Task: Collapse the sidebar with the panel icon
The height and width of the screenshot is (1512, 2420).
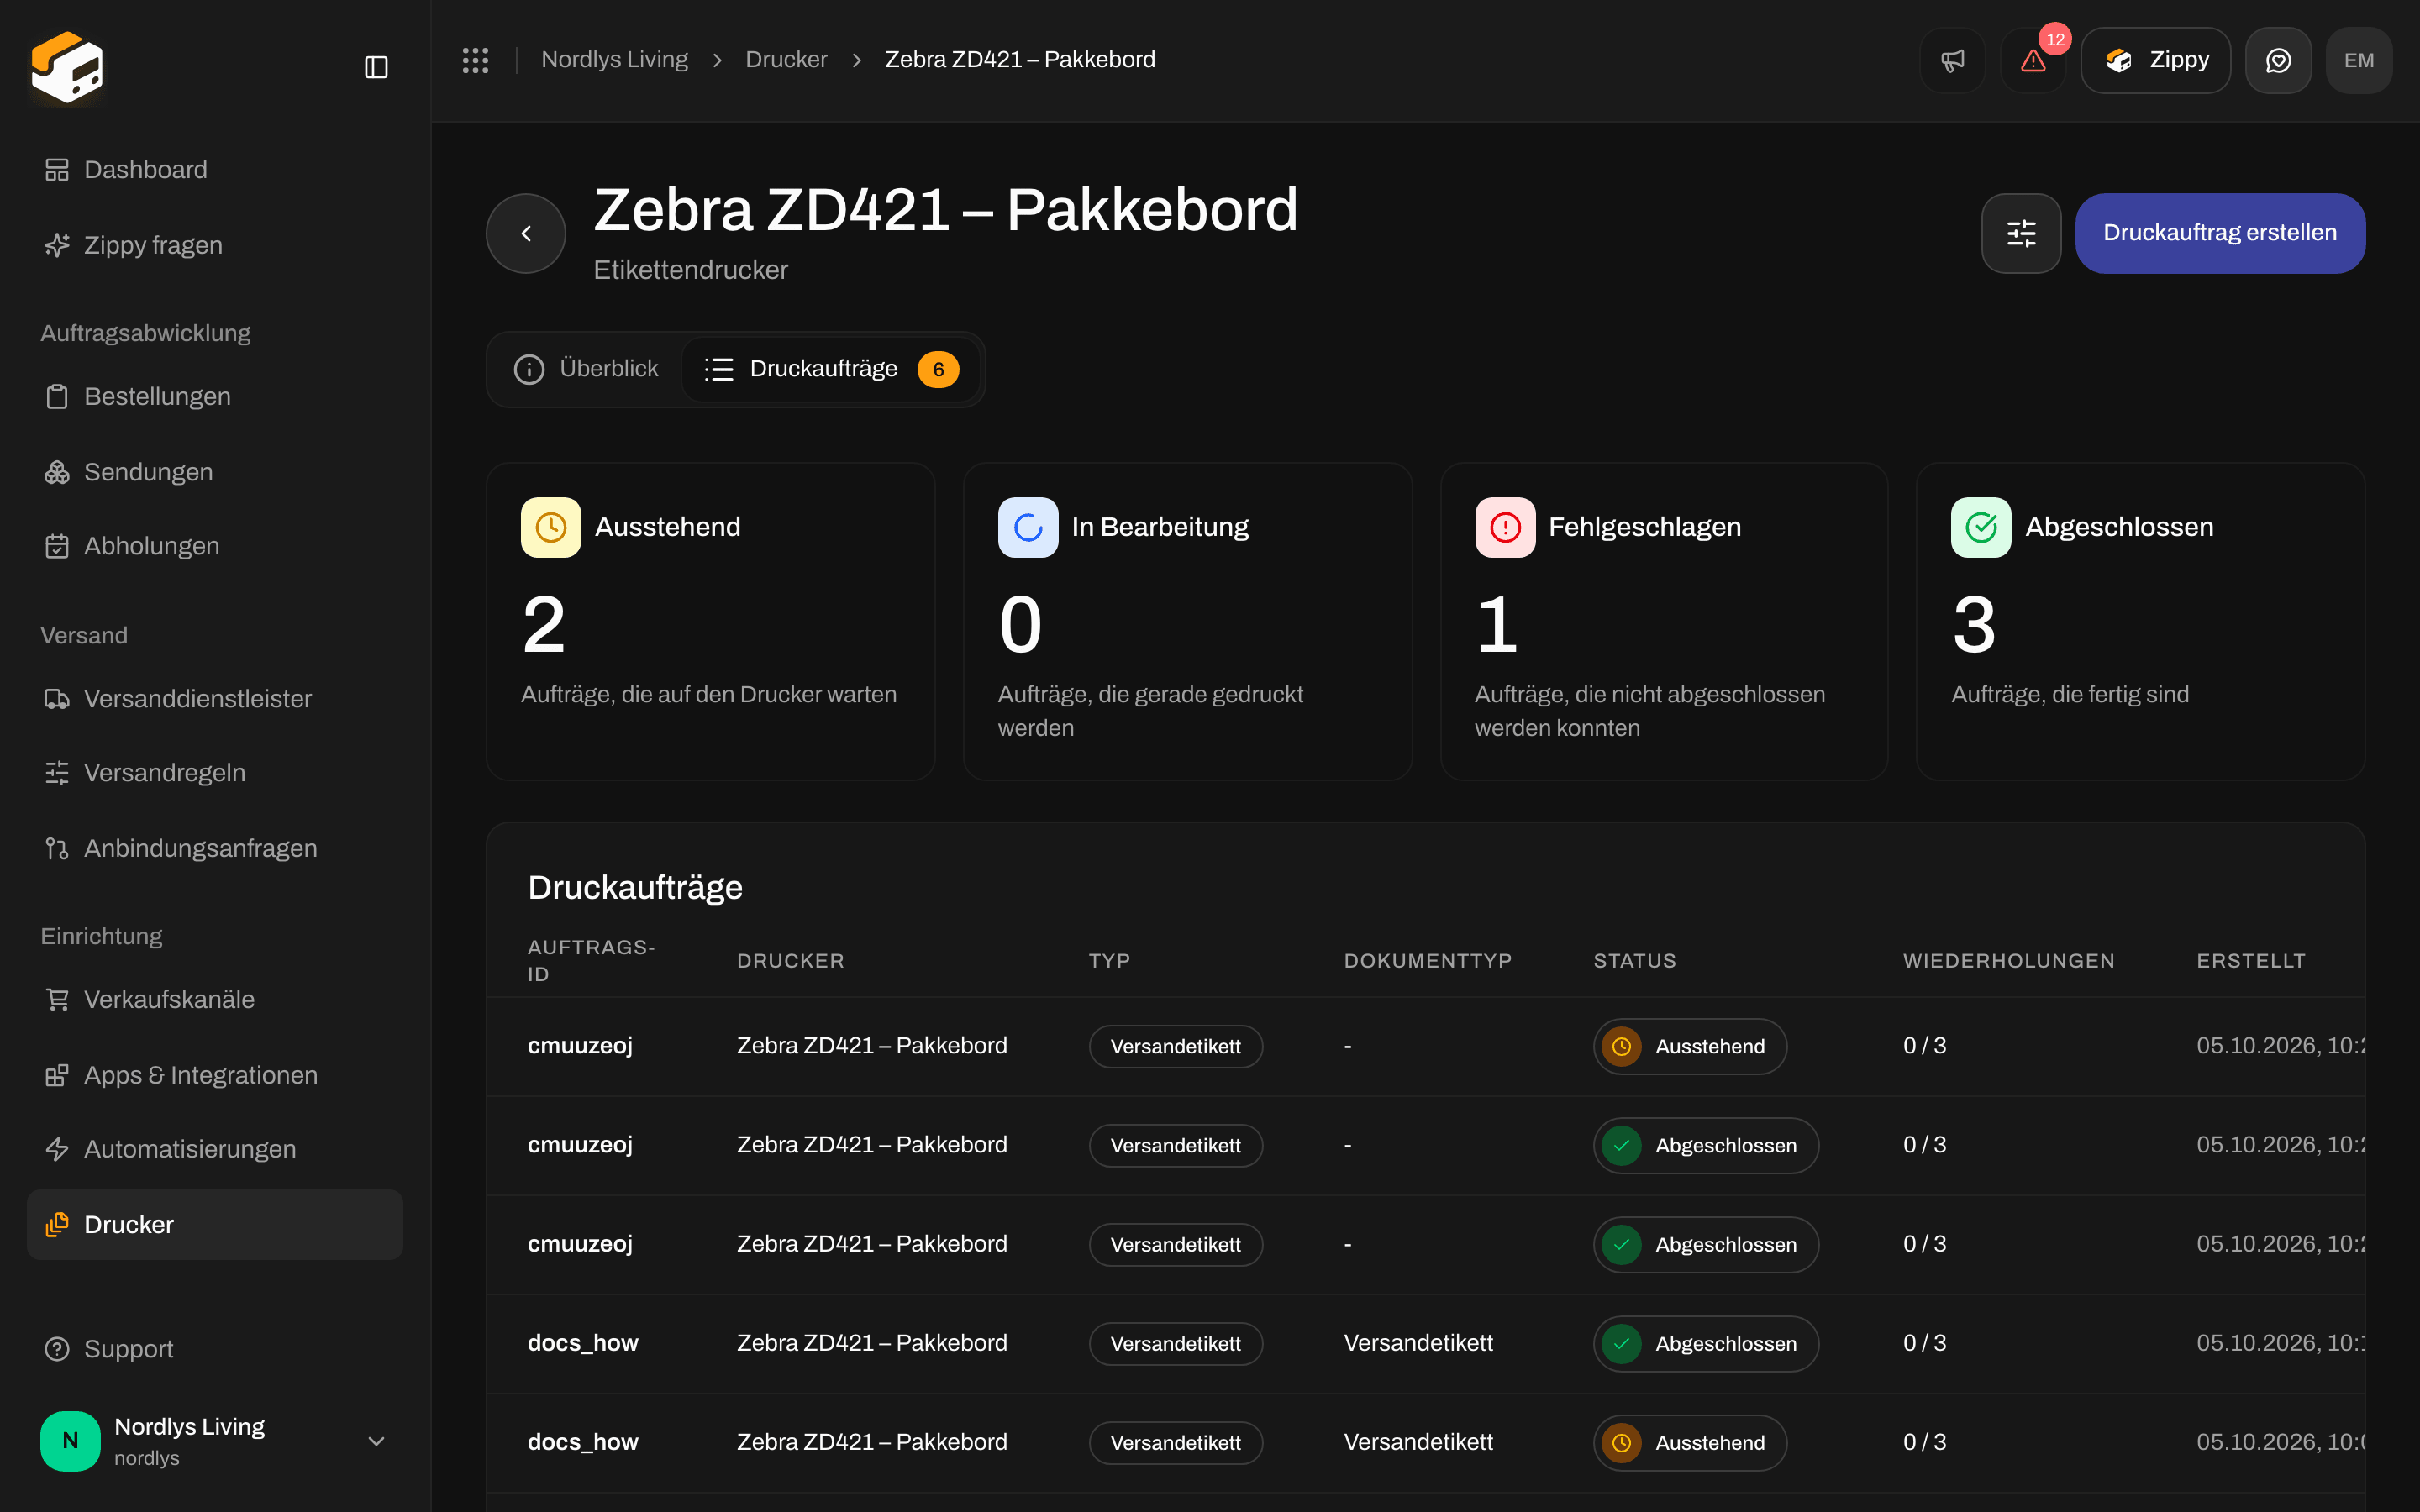Action: click(376, 67)
